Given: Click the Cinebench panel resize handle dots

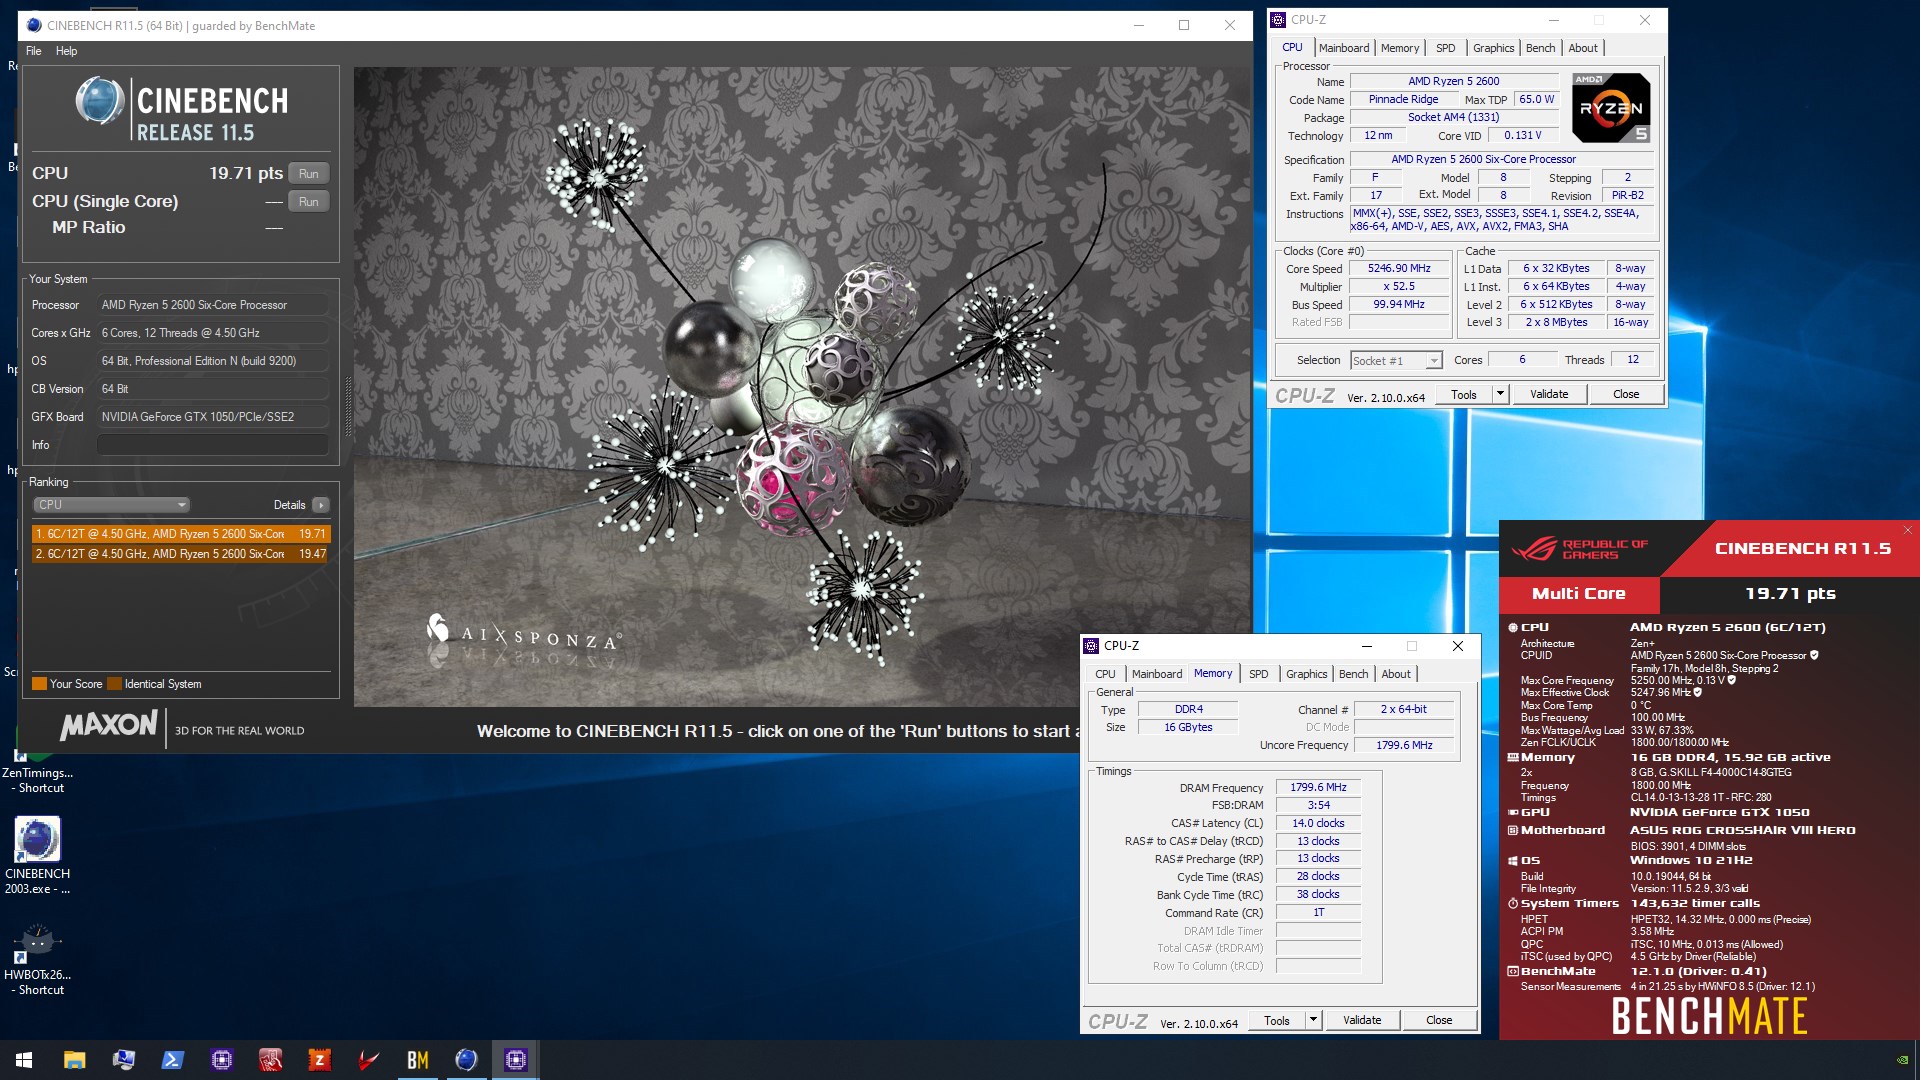Looking at the screenshot, I should [347, 407].
